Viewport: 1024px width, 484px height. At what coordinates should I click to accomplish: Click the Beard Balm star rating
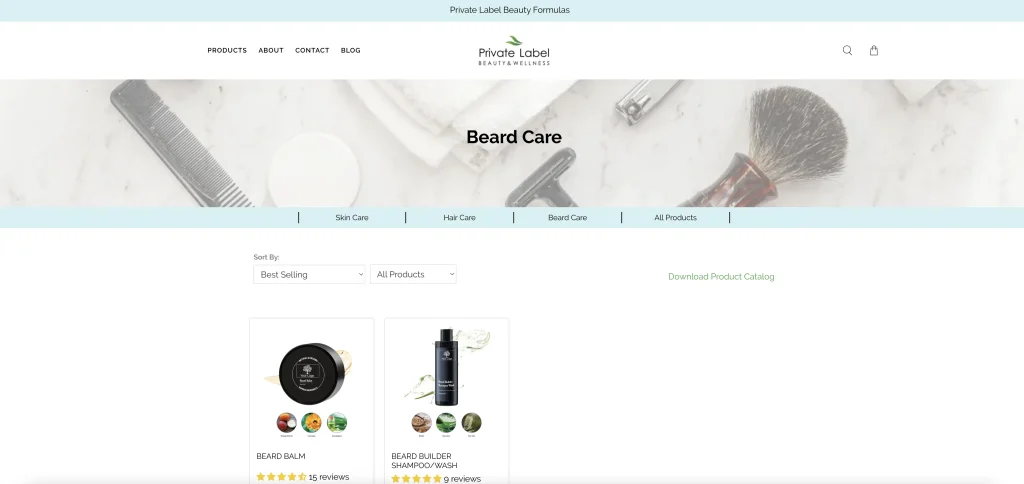tap(281, 477)
